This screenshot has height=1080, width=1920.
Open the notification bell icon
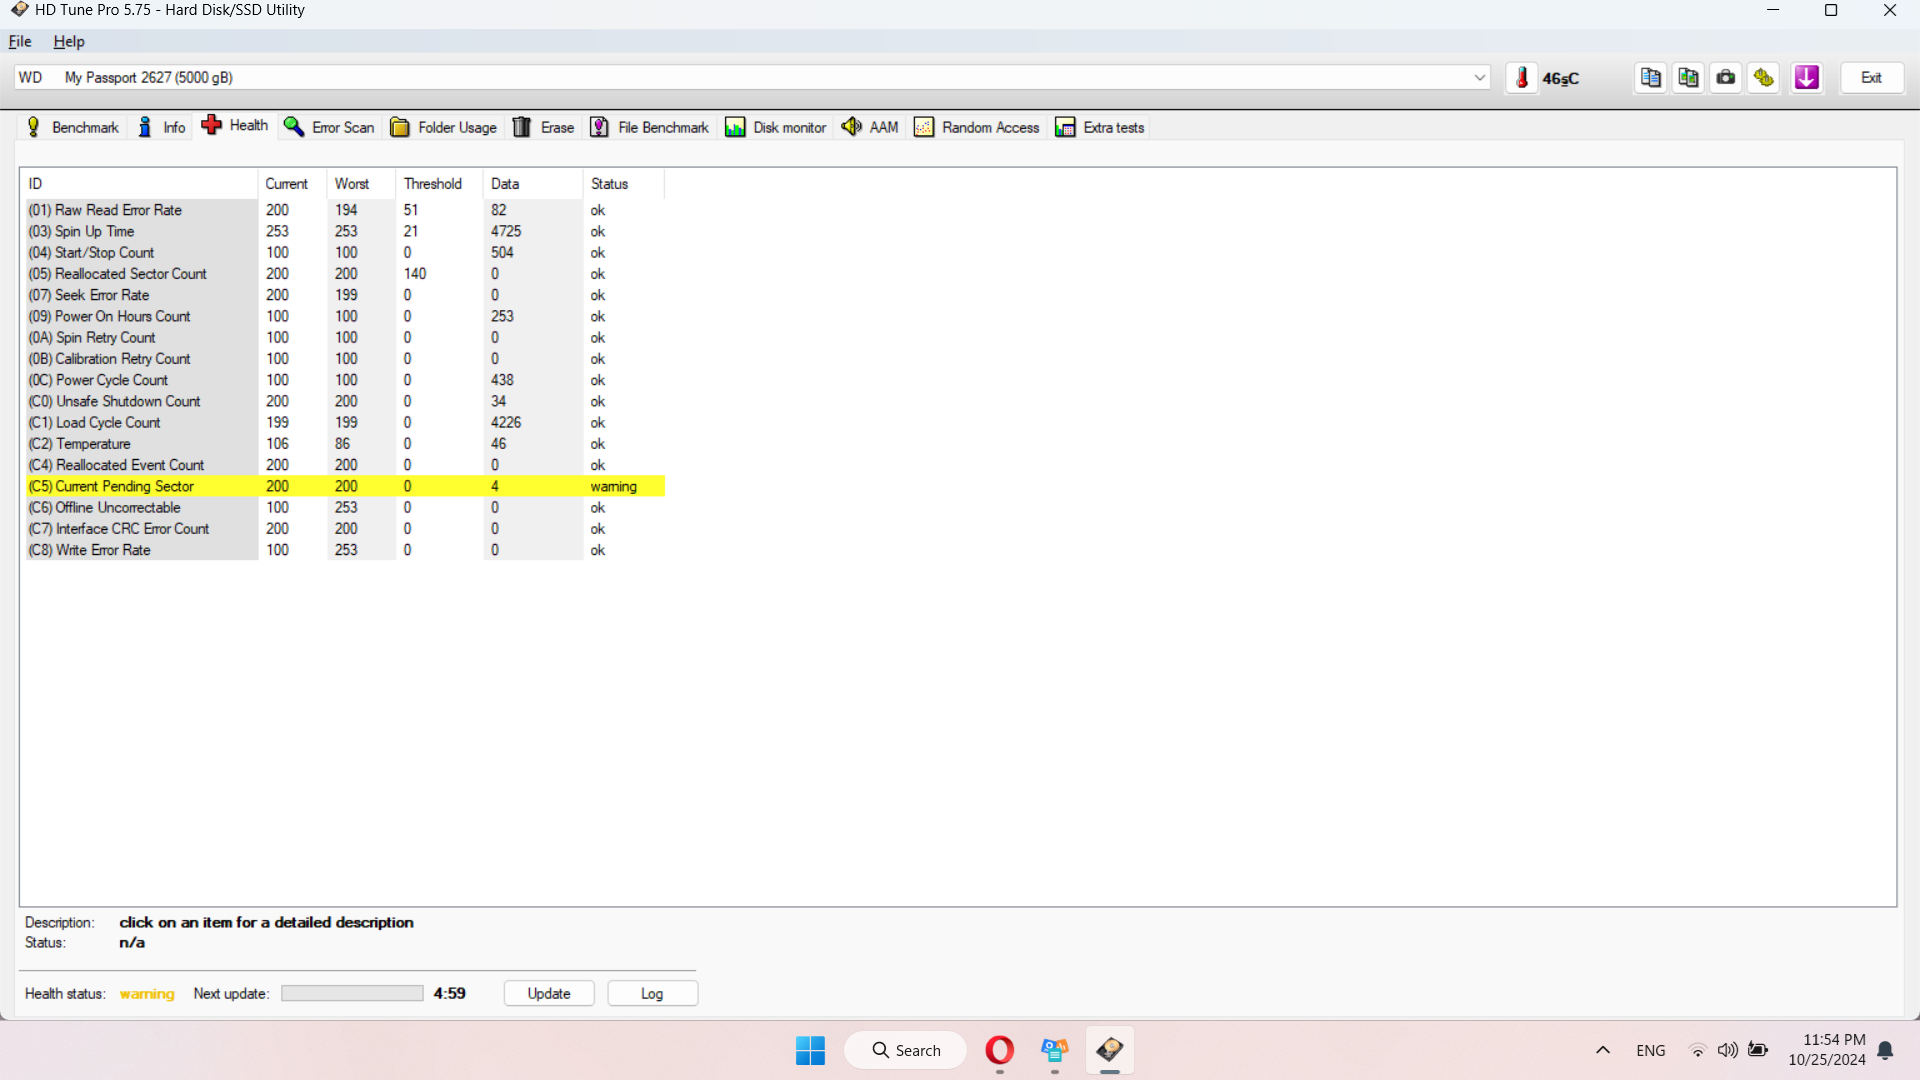click(1885, 1050)
